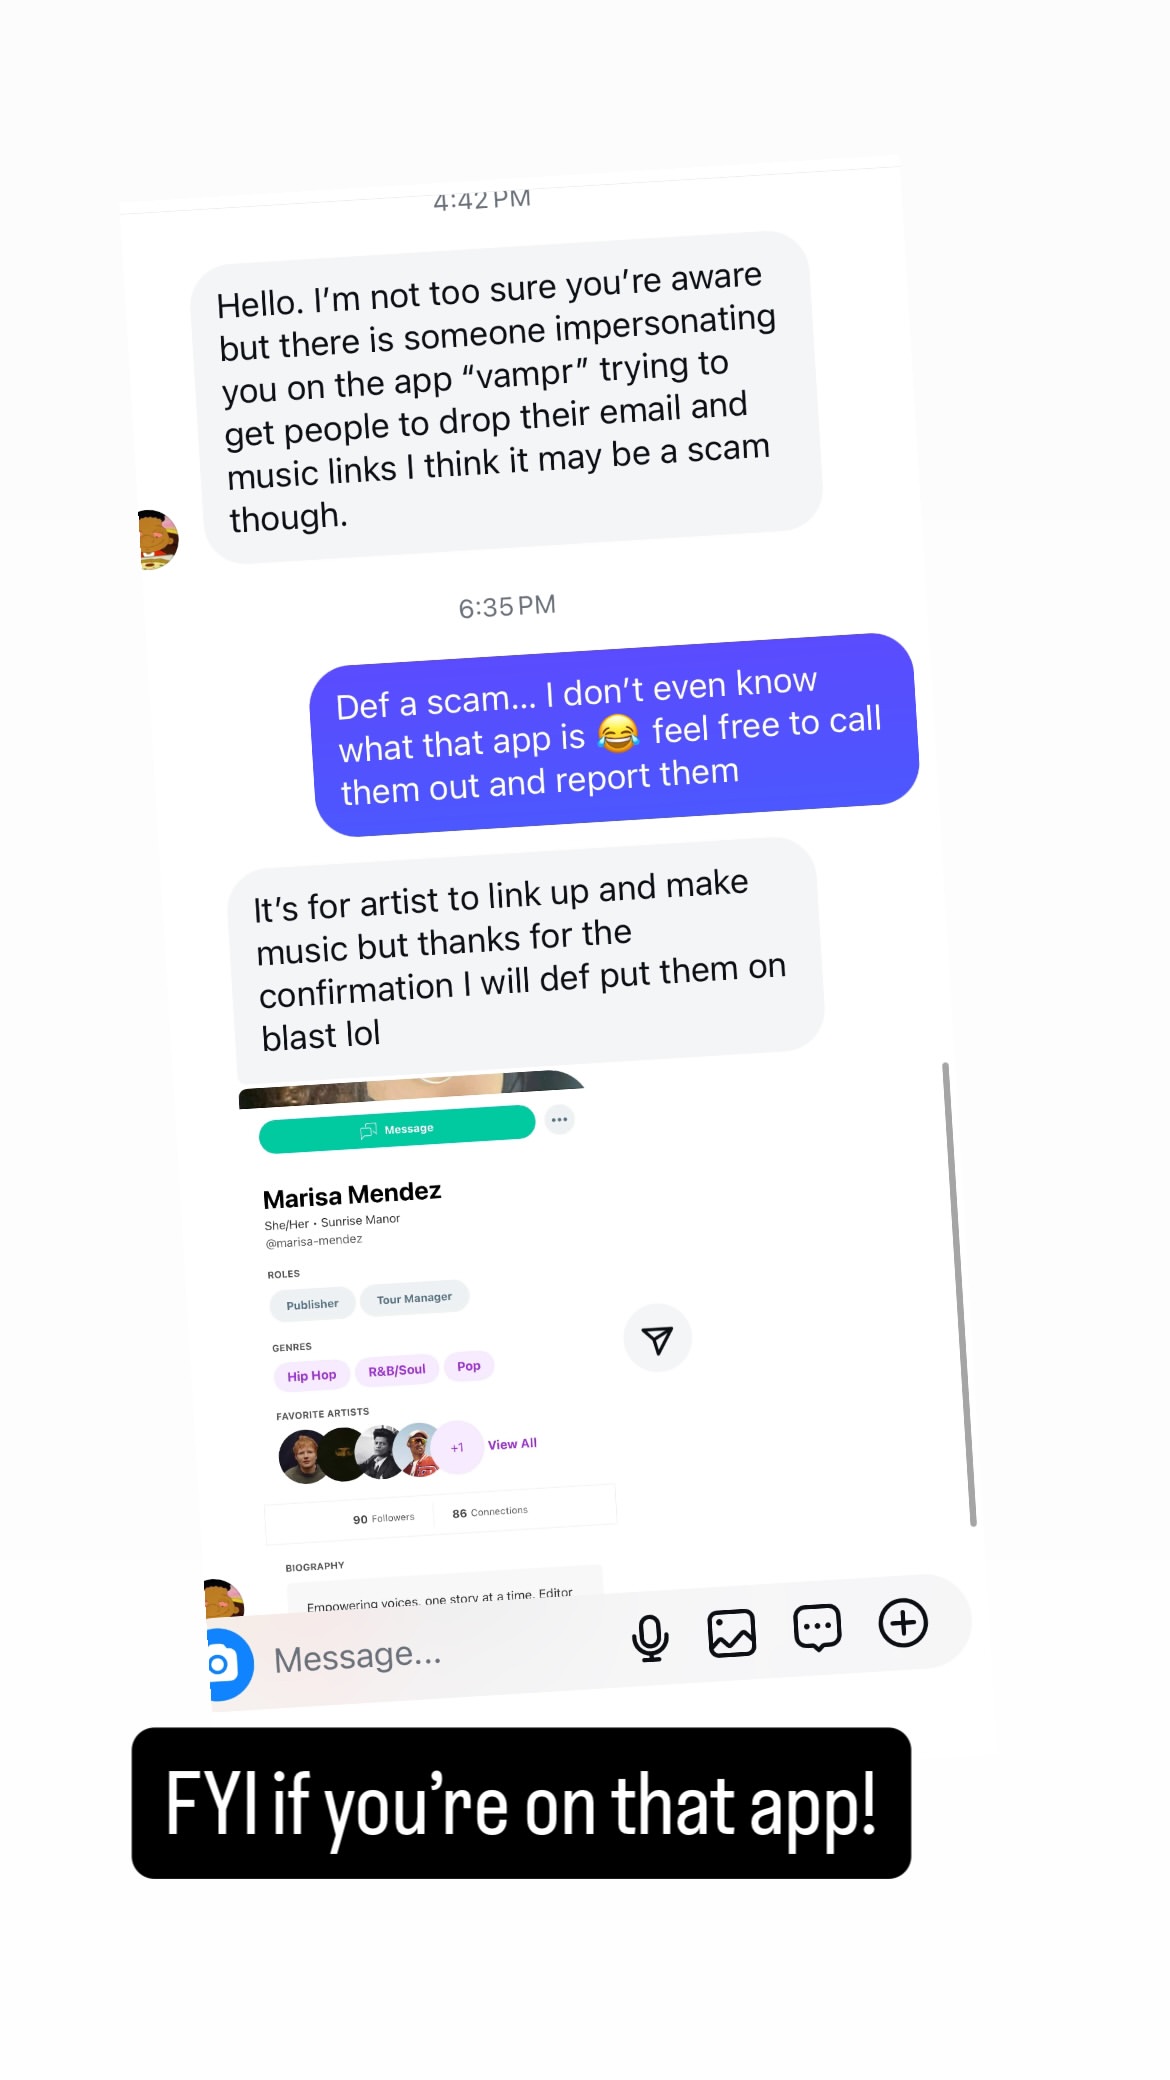Viewport: 1170px width, 2080px height.
Task: Open the three-dots profile options menu
Action: [559, 1120]
